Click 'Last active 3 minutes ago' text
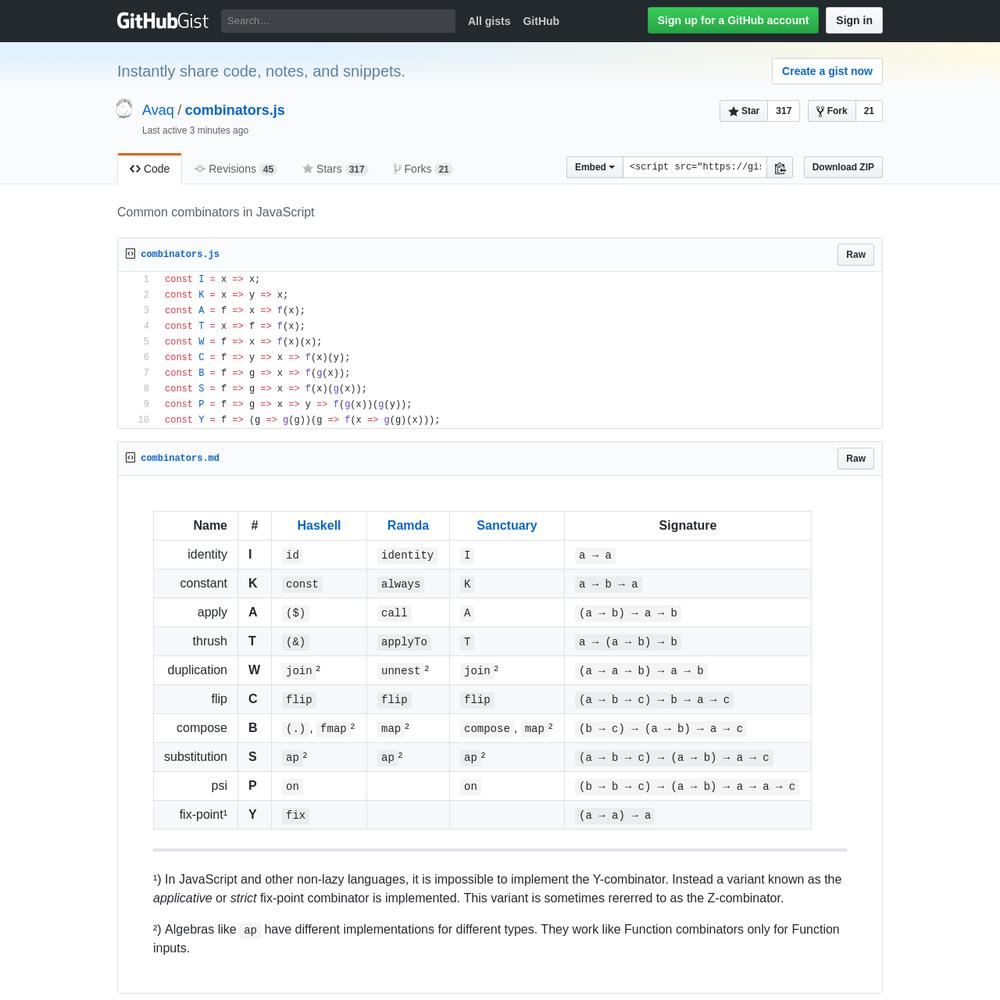 [195, 130]
